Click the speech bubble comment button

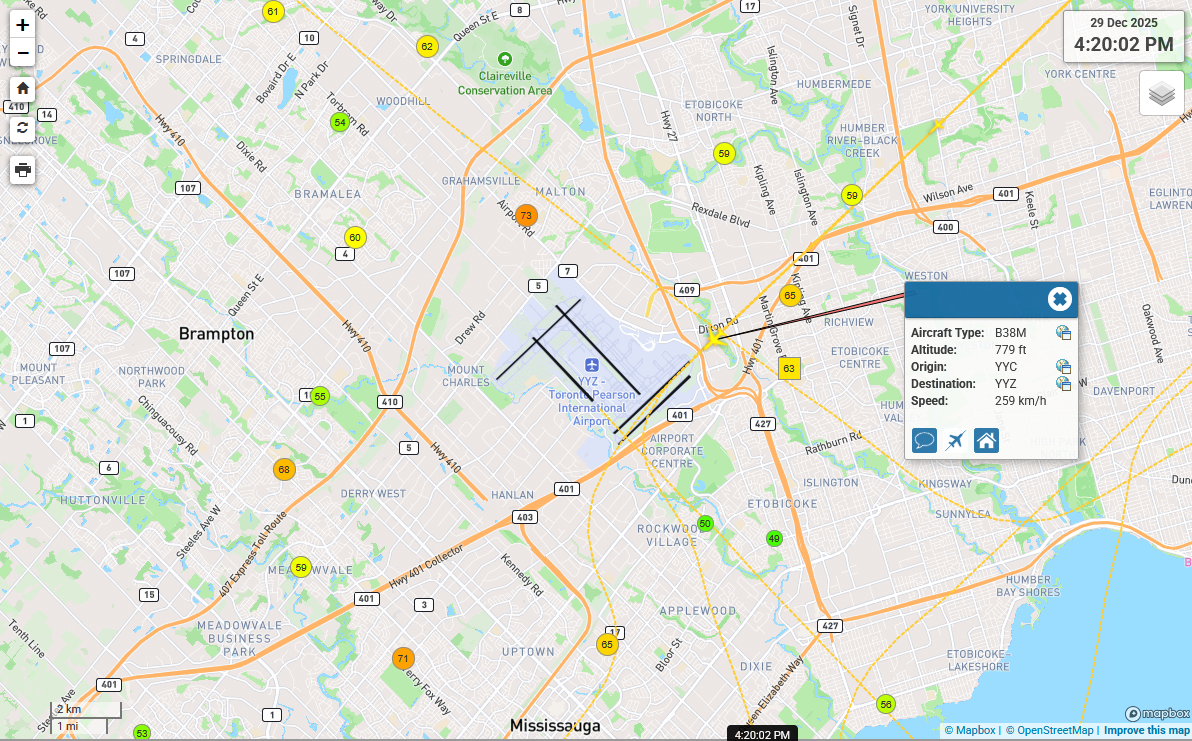[x=924, y=440]
